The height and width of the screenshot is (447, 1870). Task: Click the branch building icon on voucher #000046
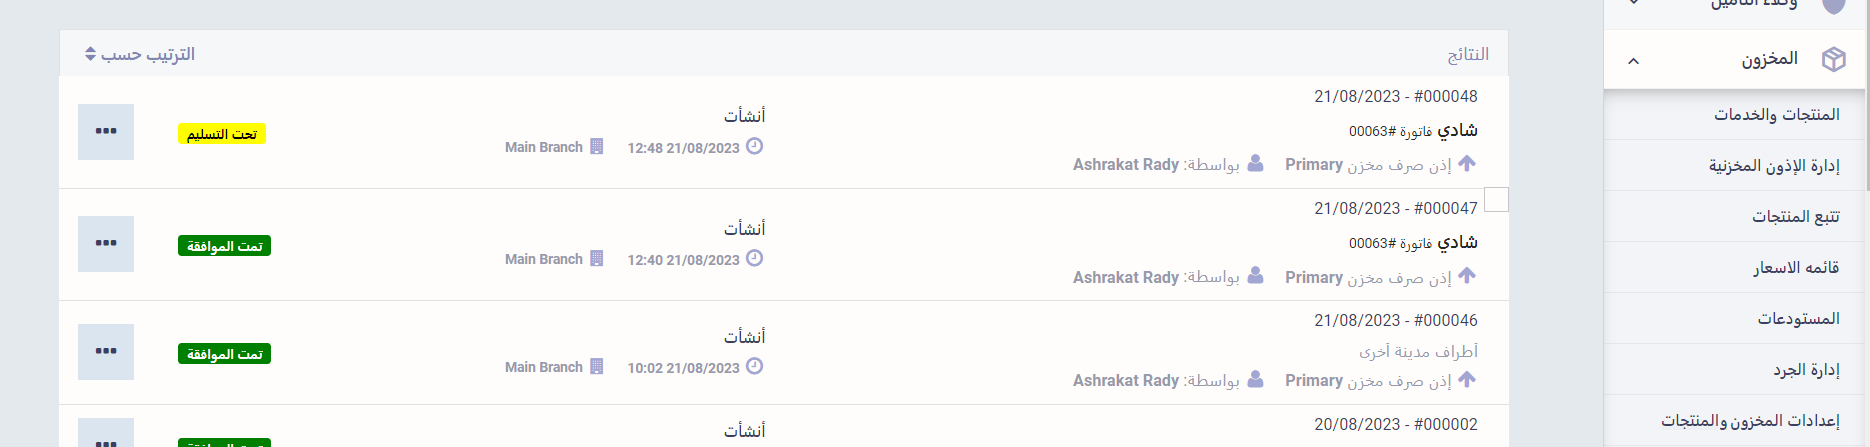tap(597, 366)
